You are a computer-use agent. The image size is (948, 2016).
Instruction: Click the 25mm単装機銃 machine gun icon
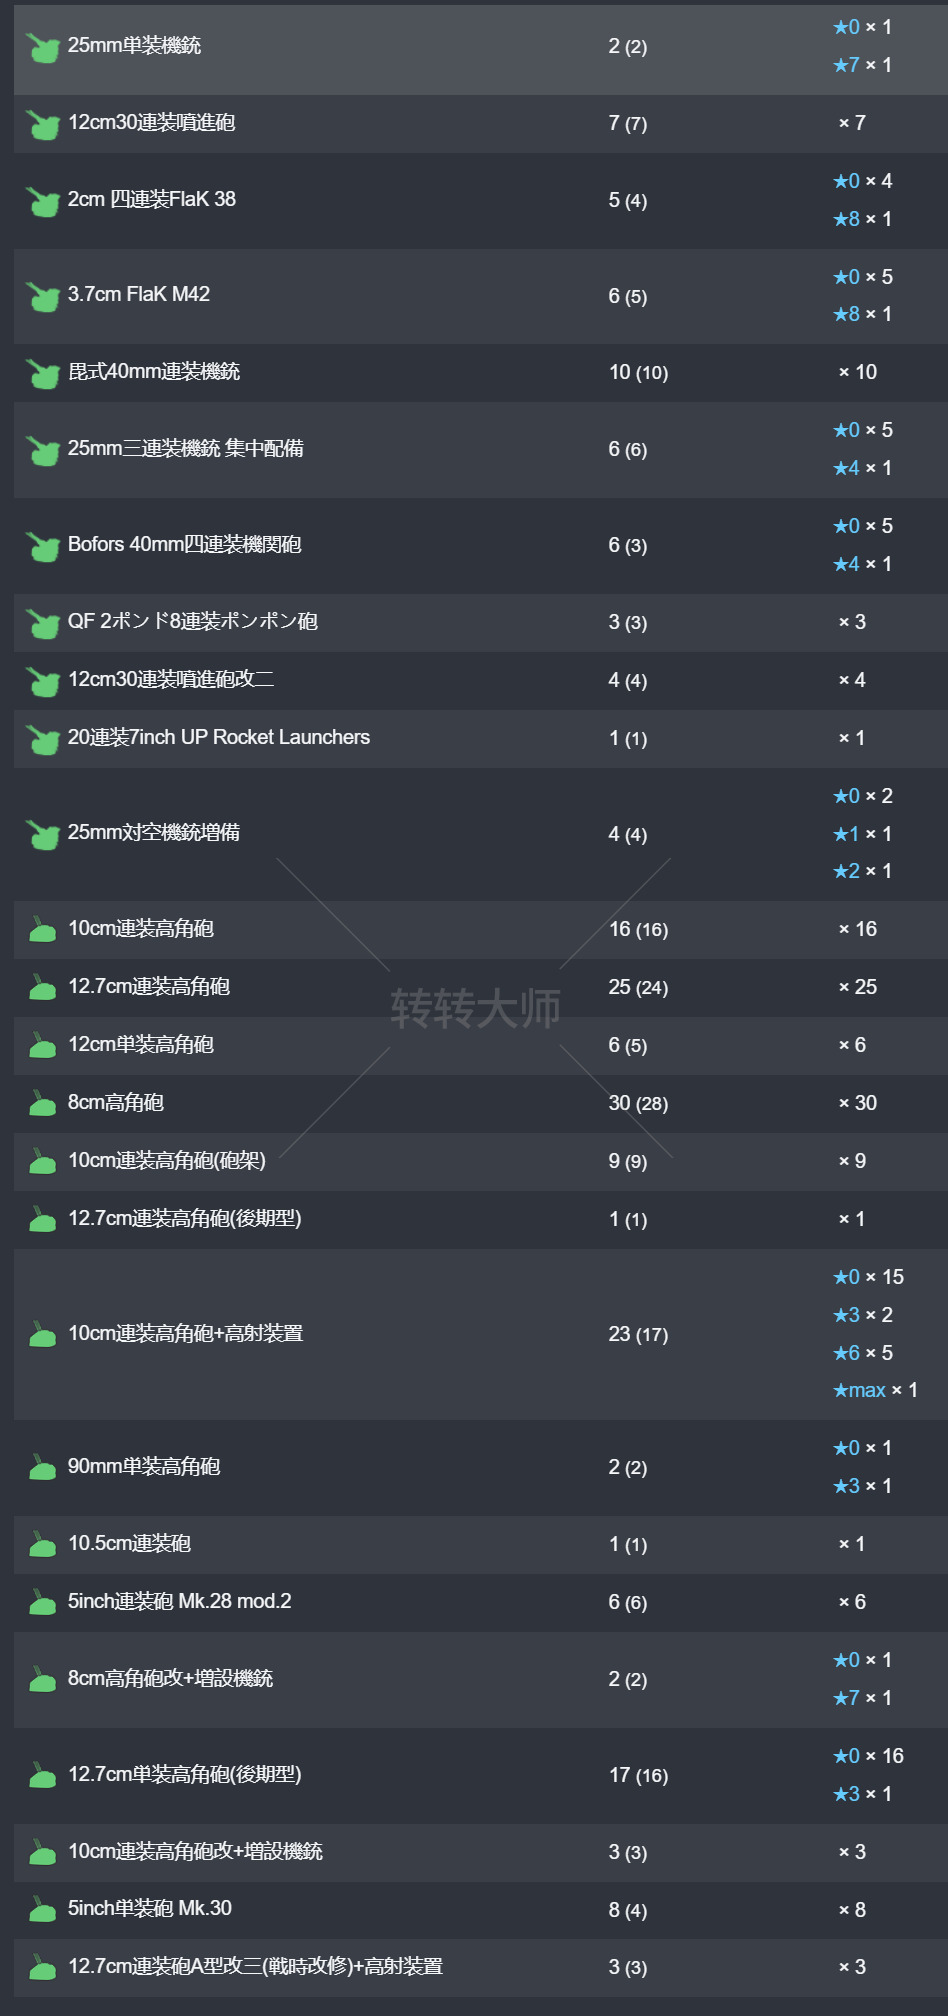click(42, 47)
